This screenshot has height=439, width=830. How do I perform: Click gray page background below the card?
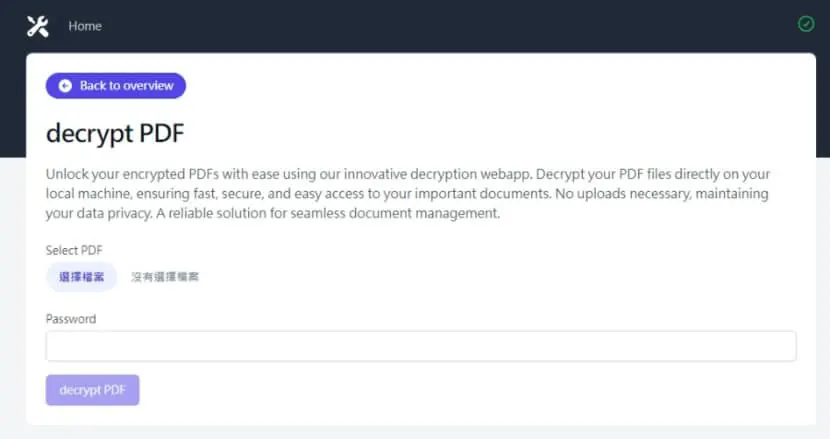pyautogui.click(x=415, y=433)
